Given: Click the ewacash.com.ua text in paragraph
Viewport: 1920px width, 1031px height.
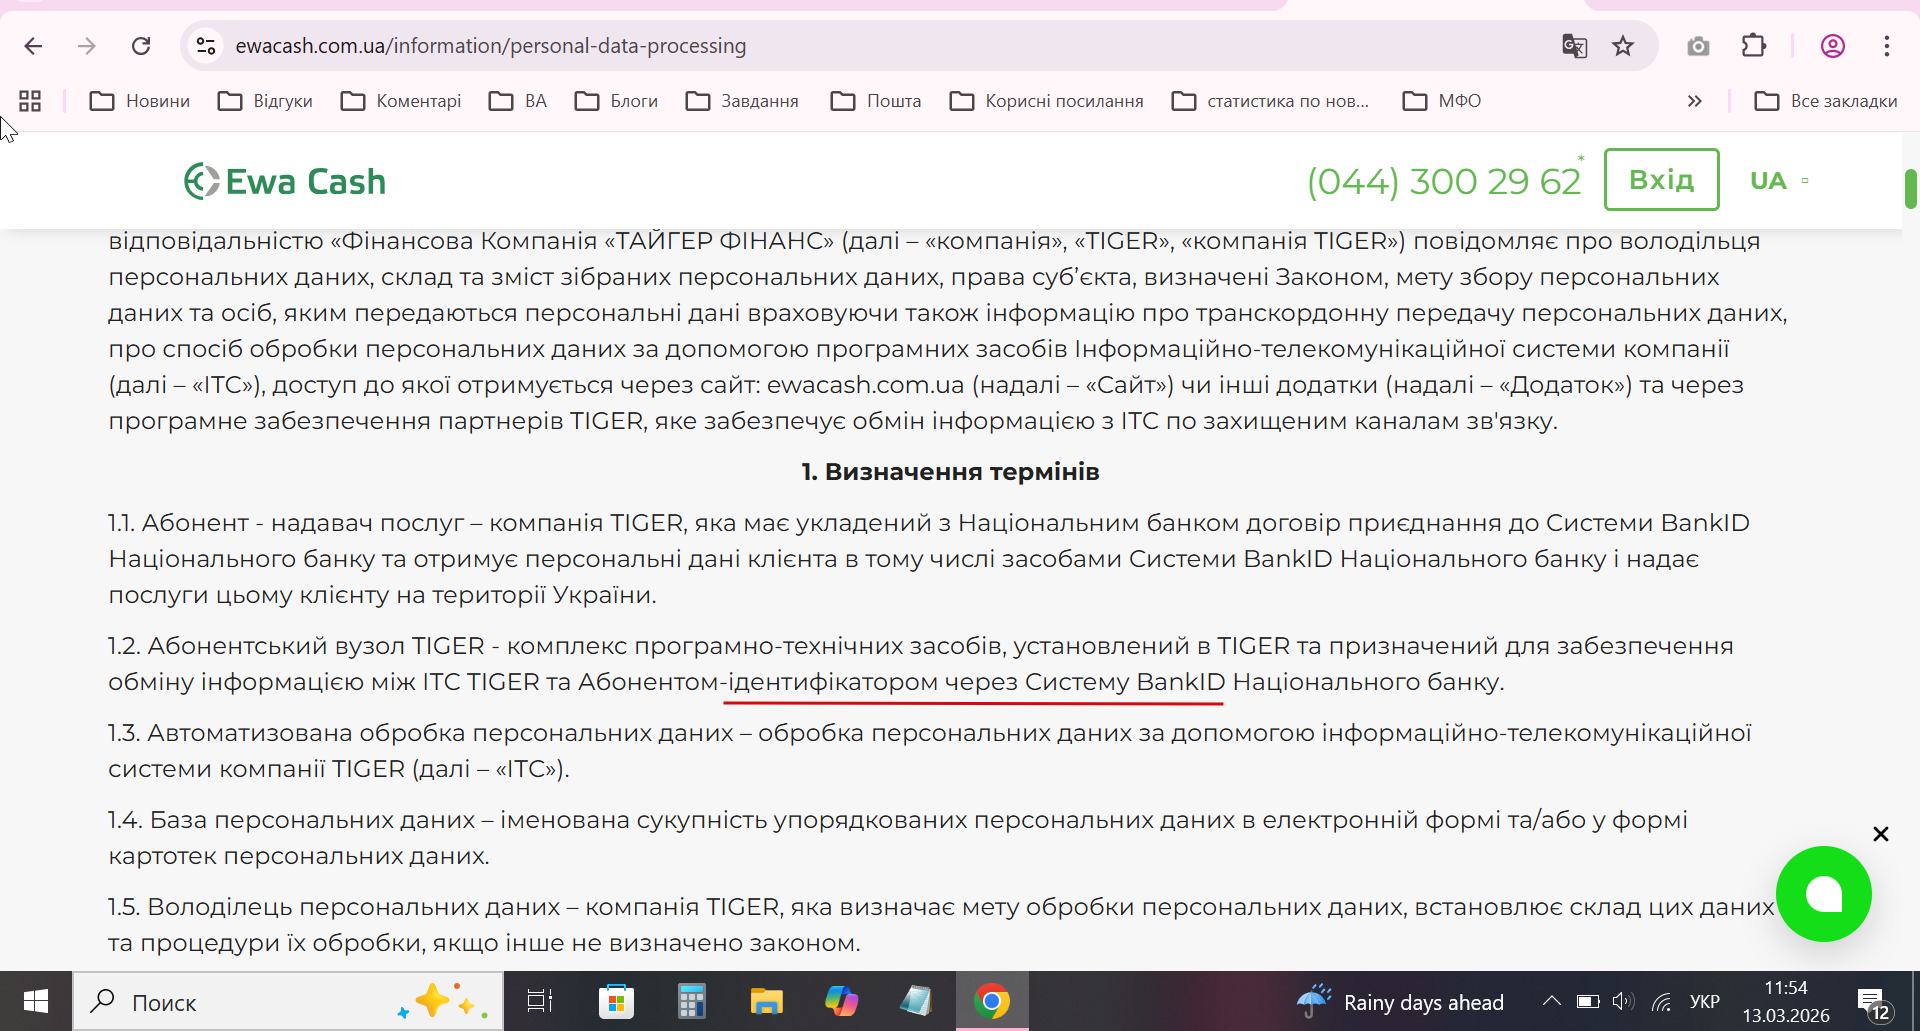Looking at the screenshot, I should point(865,385).
